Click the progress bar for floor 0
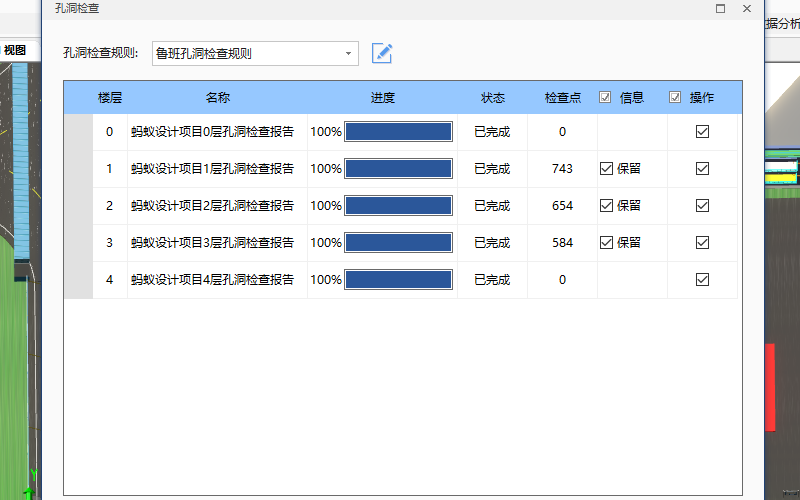Screen dimensions: 800x500 pyautogui.click(x=398, y=132)
